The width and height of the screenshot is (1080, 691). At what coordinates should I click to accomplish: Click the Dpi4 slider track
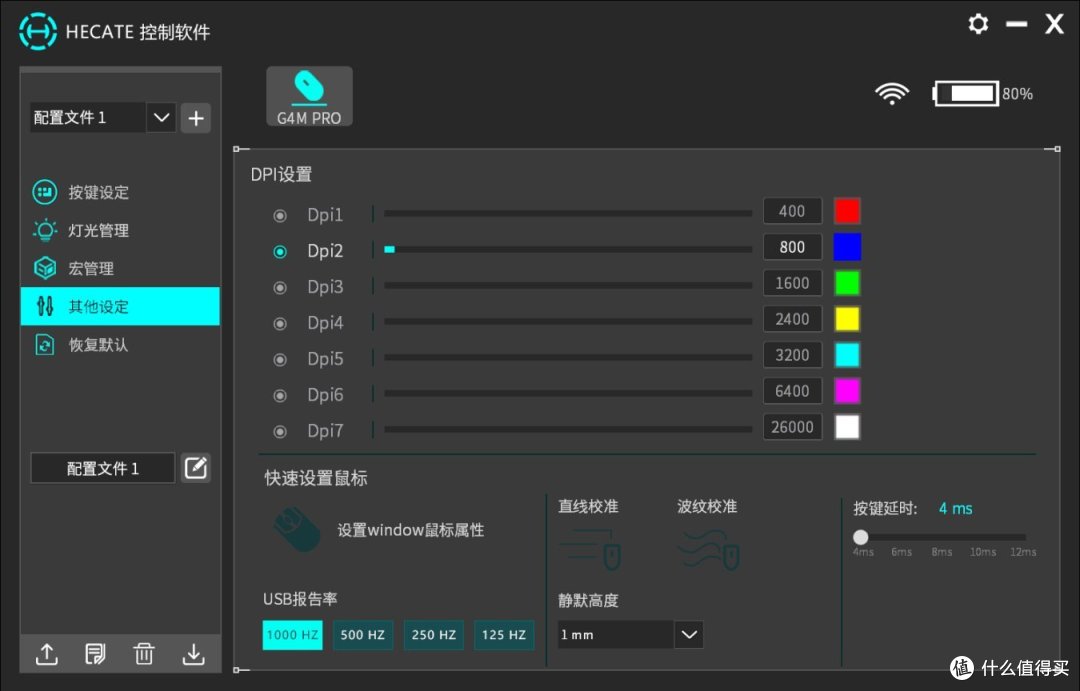[568, 321]
